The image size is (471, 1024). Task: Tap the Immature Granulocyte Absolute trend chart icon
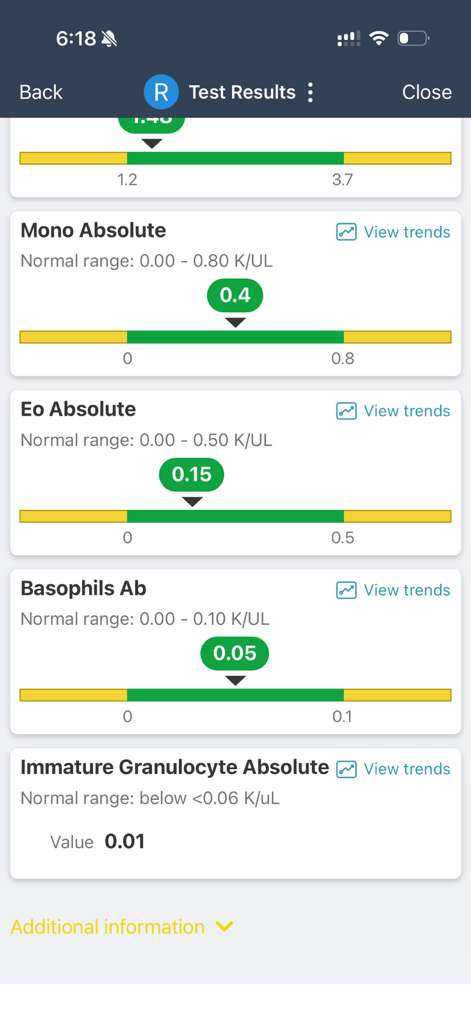pyautogui.click(x=346, y=769)
